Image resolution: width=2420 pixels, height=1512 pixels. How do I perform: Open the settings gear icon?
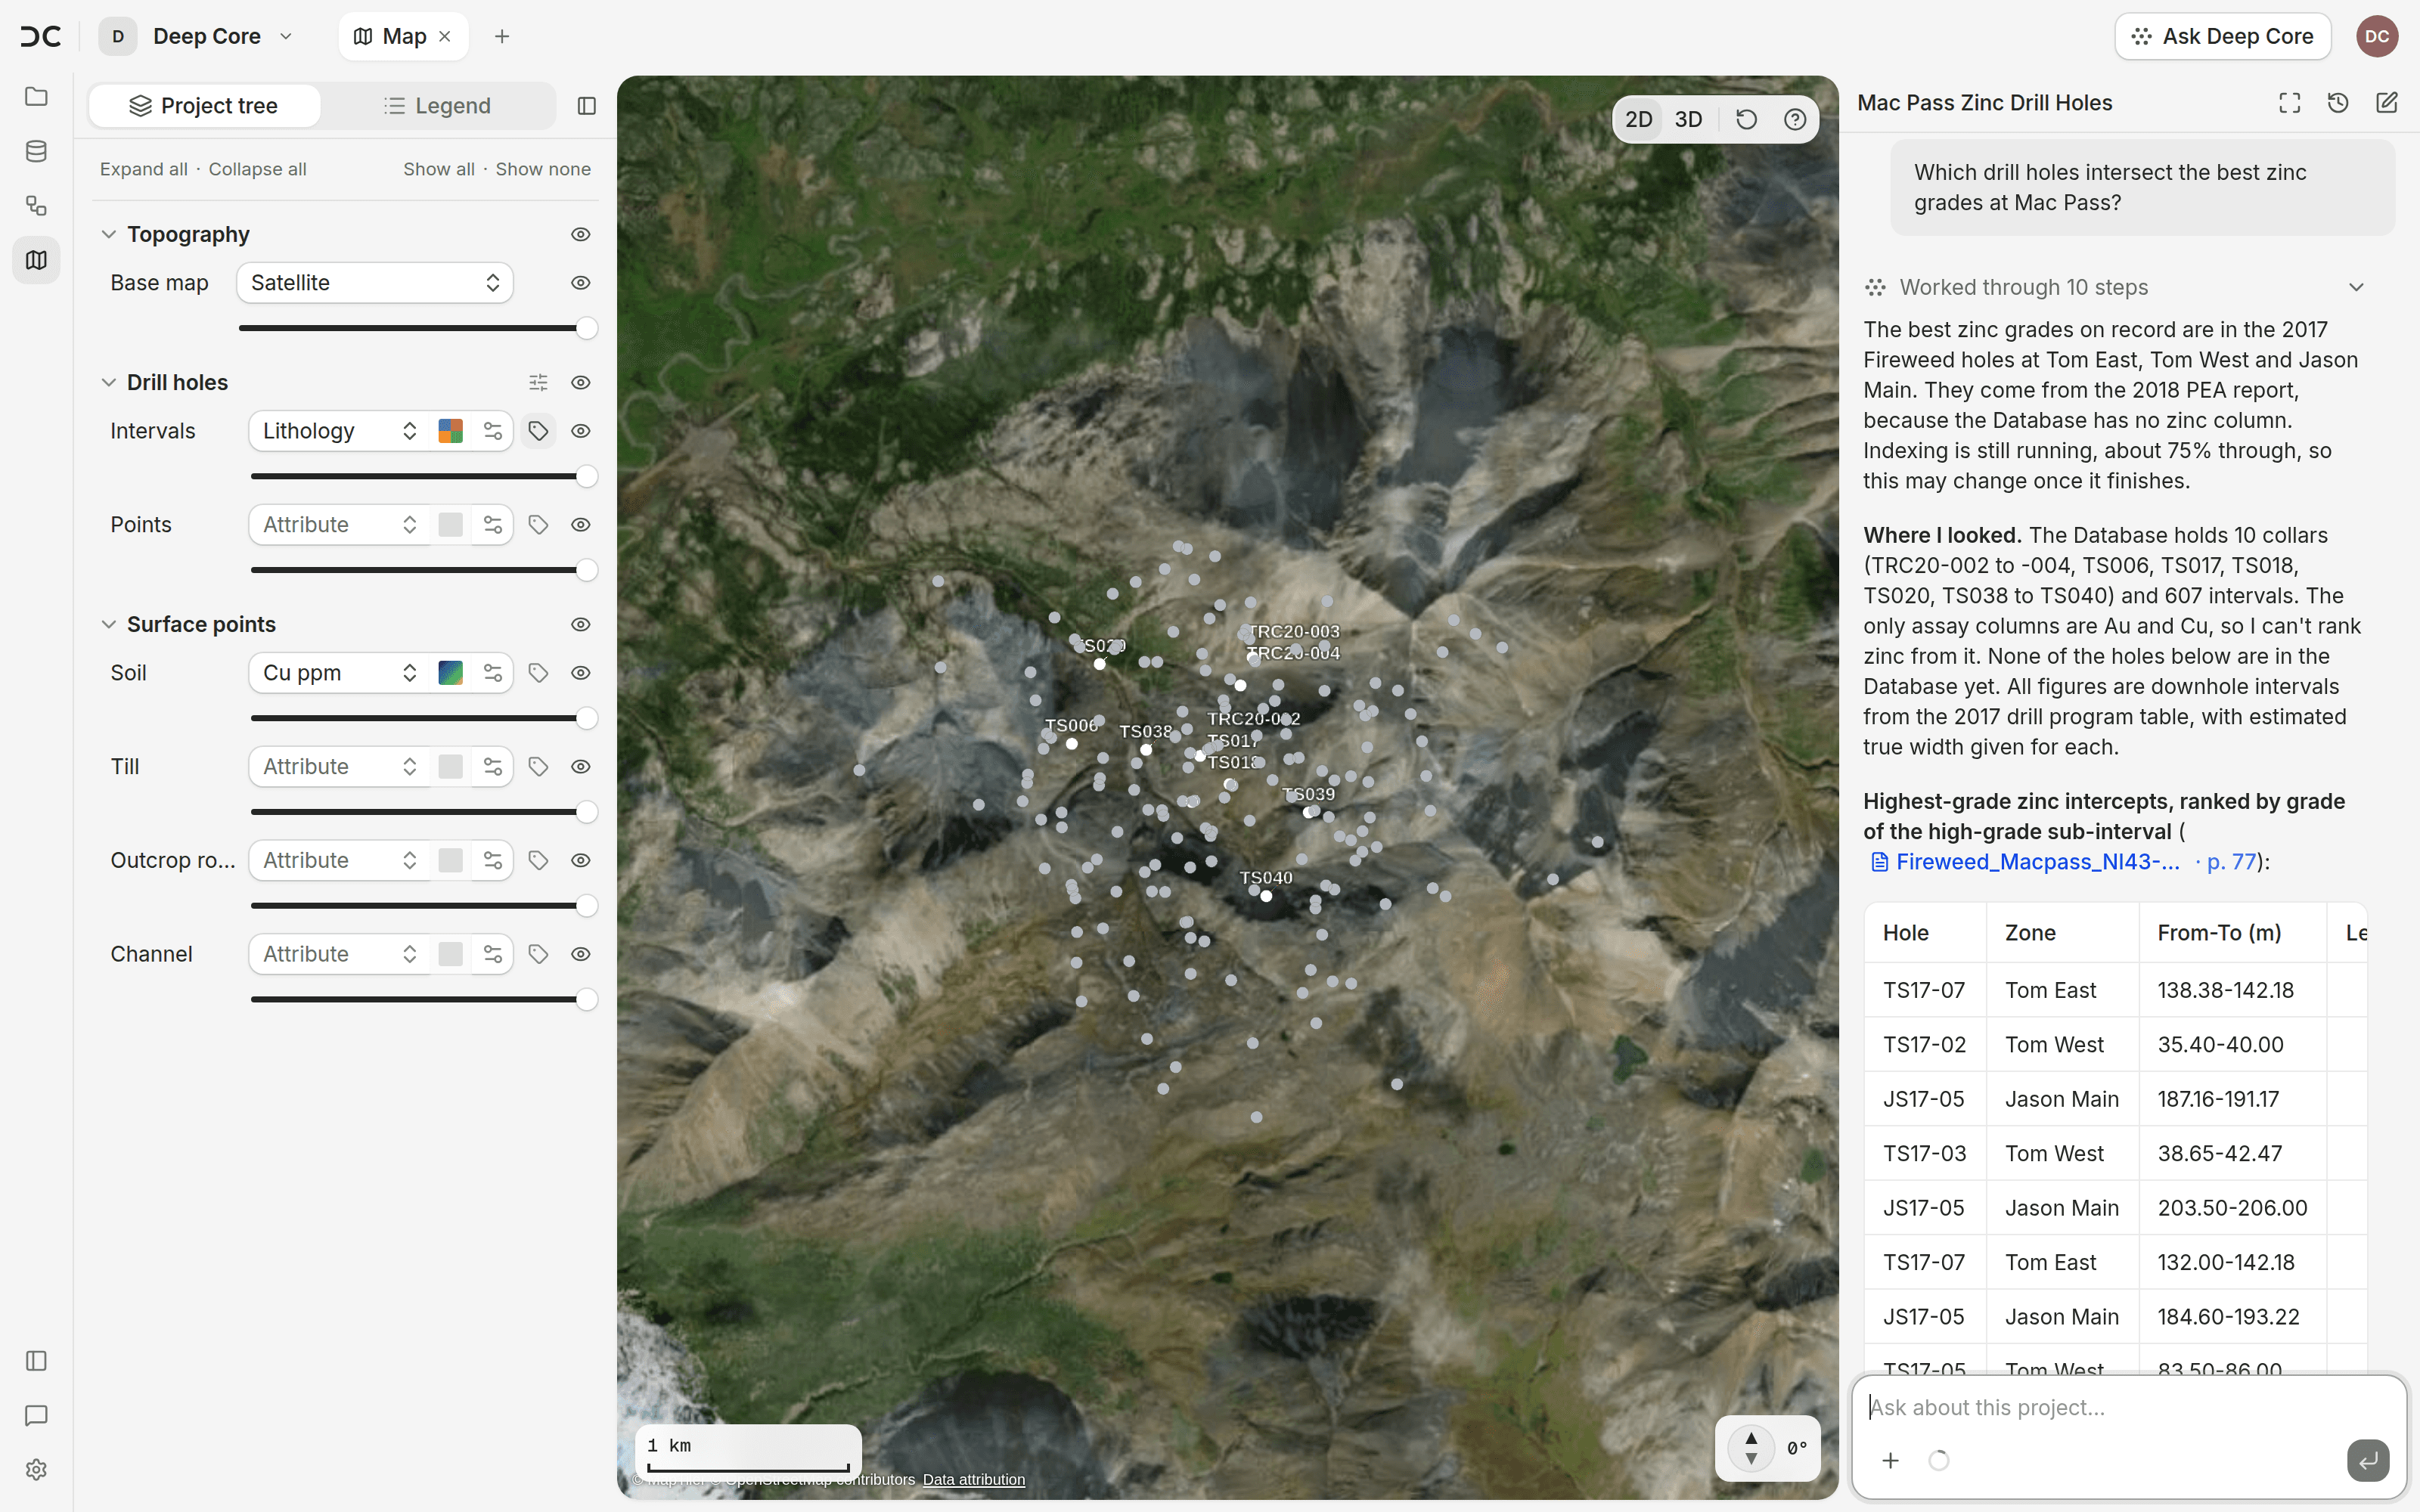pyautogui.click(x=36, y=1470)
